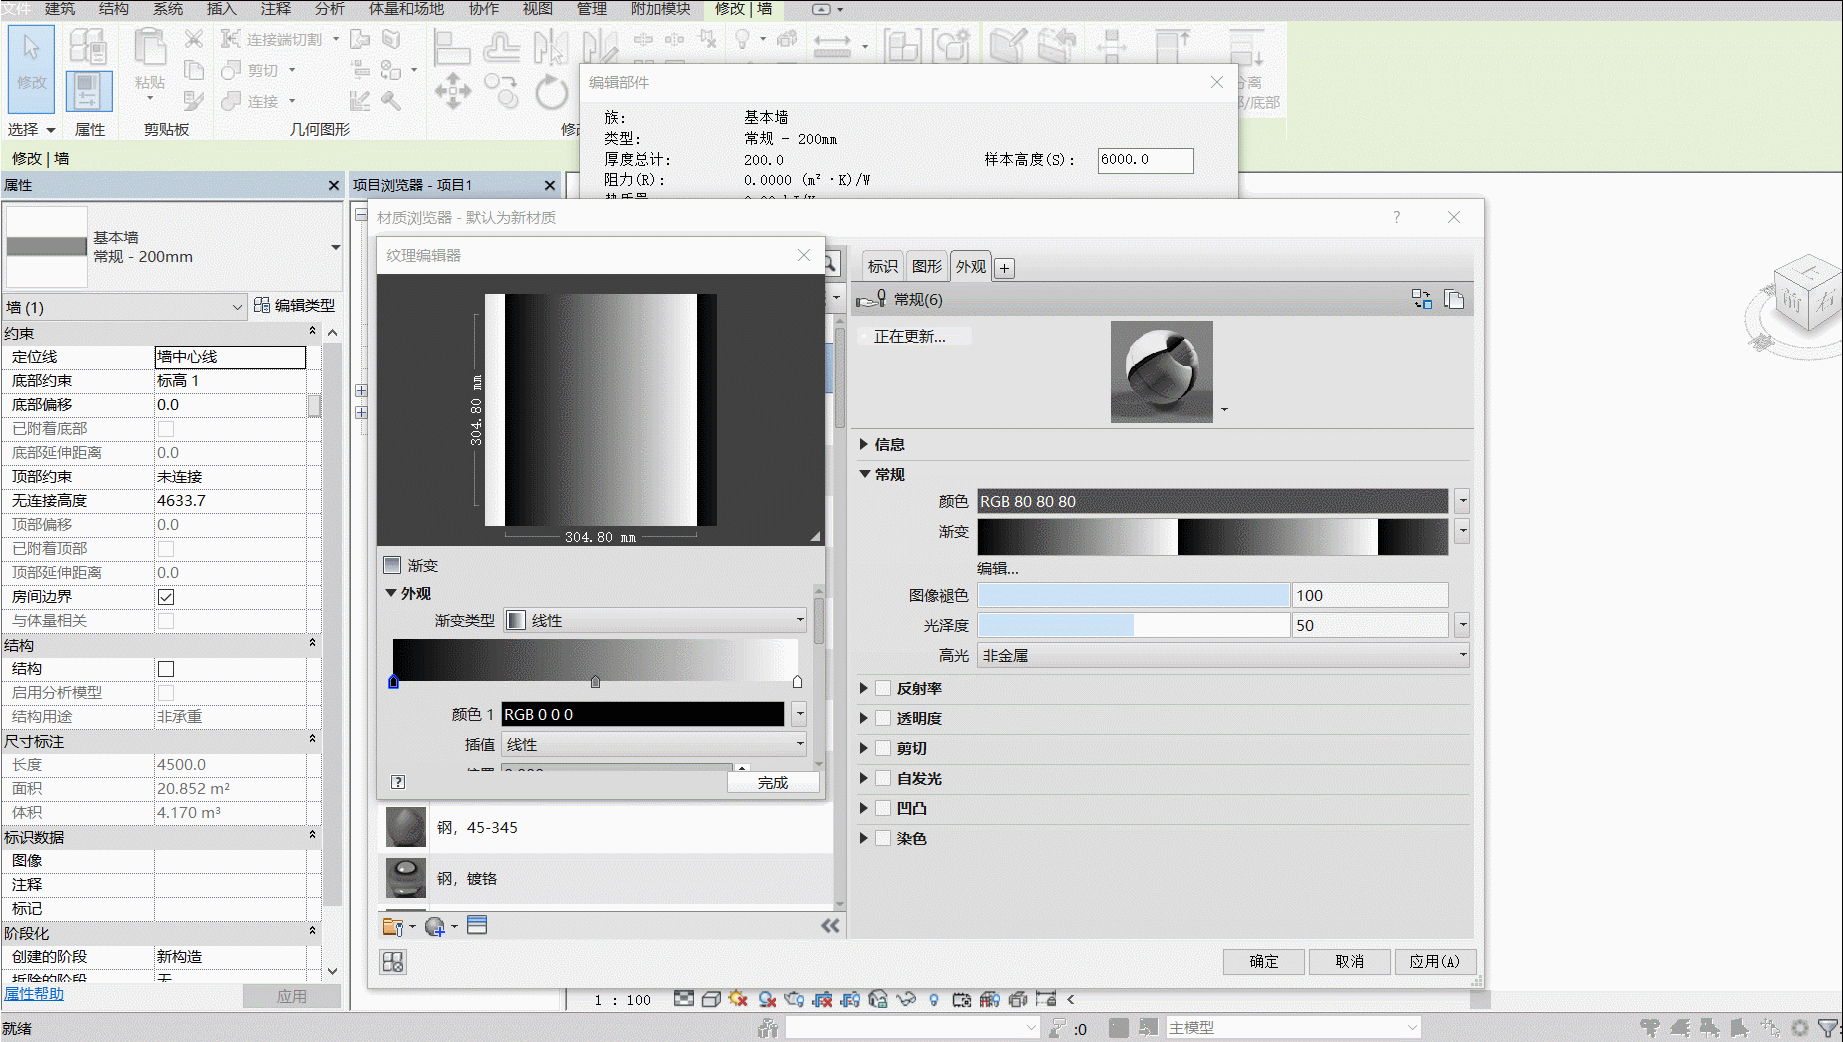Enable the Reflectivity checkbox
This screenshot has height=1042, width=1843.
pos(883,688)
